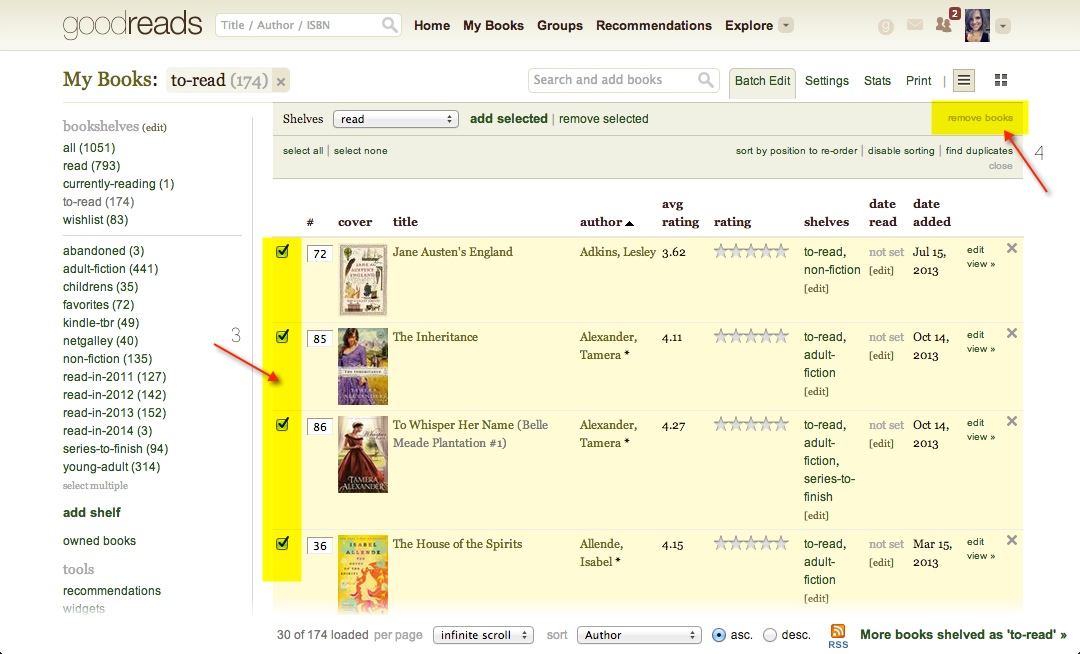1080x654 pixels.
Task: Click the search magnifier in book search
Action: [x=392, y=25]
